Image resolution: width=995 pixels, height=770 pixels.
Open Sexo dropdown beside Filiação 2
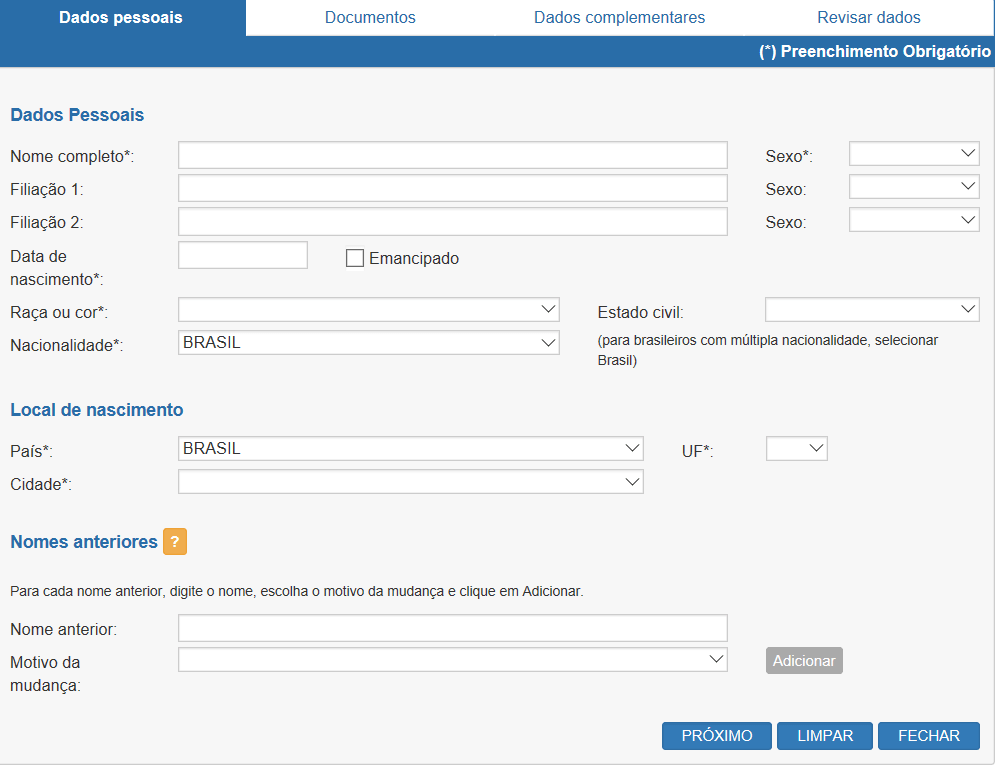tap(914, 220)
